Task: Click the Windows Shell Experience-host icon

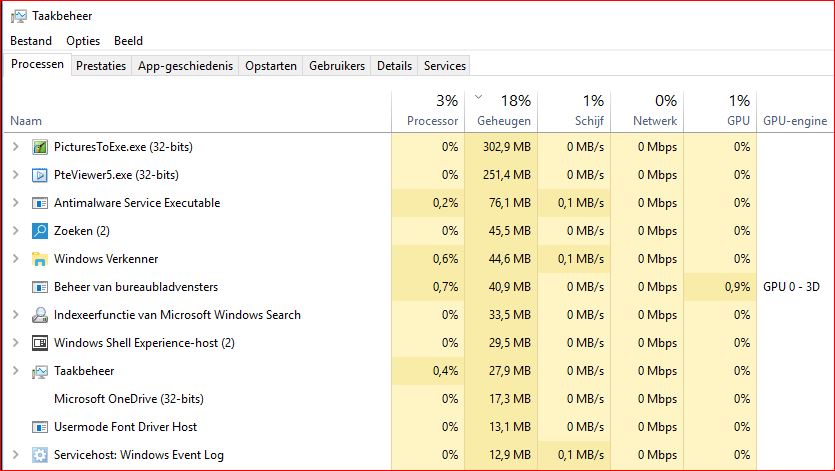Action: coord(40,343)
